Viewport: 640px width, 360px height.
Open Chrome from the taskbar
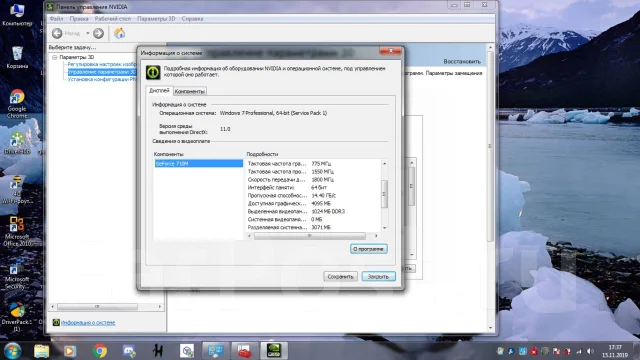click(100, 351)
